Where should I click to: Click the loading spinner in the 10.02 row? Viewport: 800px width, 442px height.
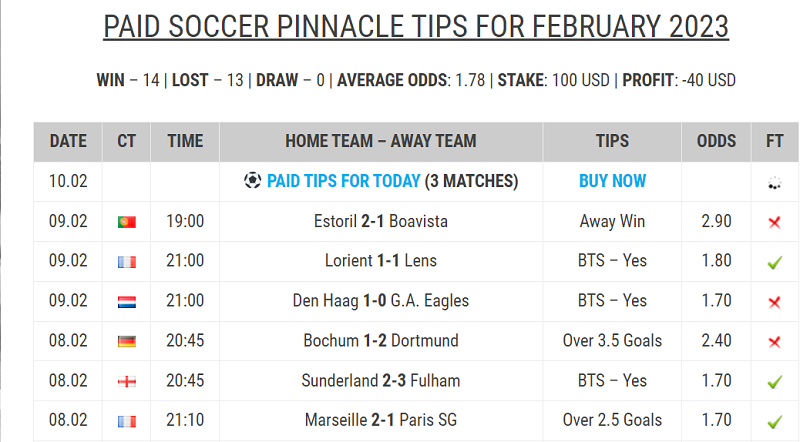click(x=774, y=183)
